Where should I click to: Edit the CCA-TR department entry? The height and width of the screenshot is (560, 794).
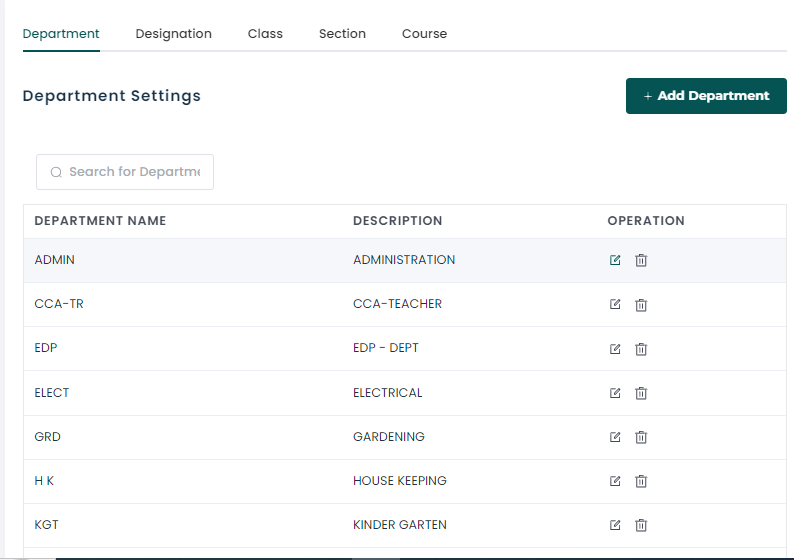[615, 304]
